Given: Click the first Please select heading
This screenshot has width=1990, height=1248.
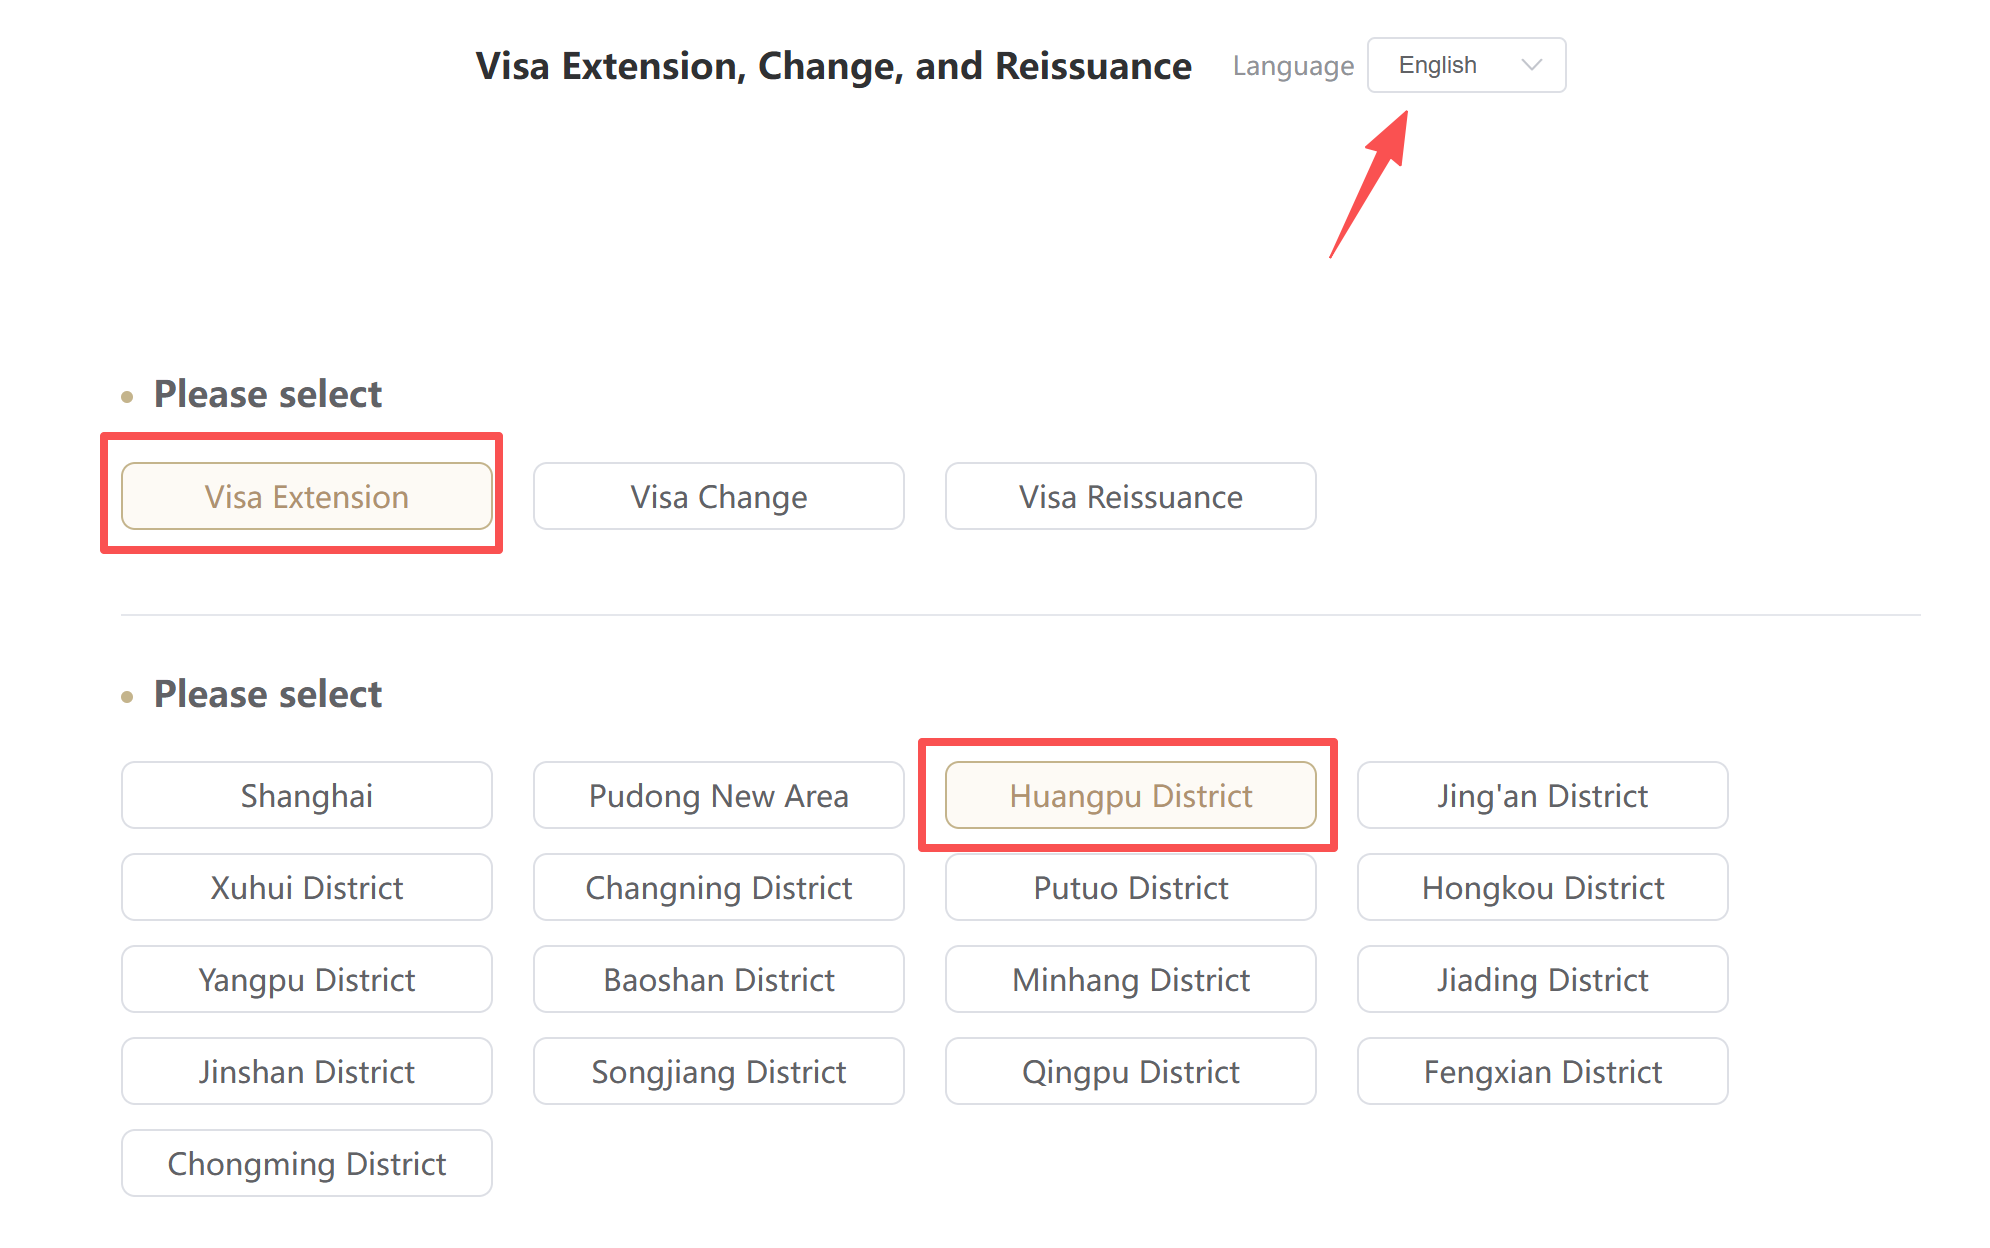Looking at the screenshot, I should coord(268,394).
